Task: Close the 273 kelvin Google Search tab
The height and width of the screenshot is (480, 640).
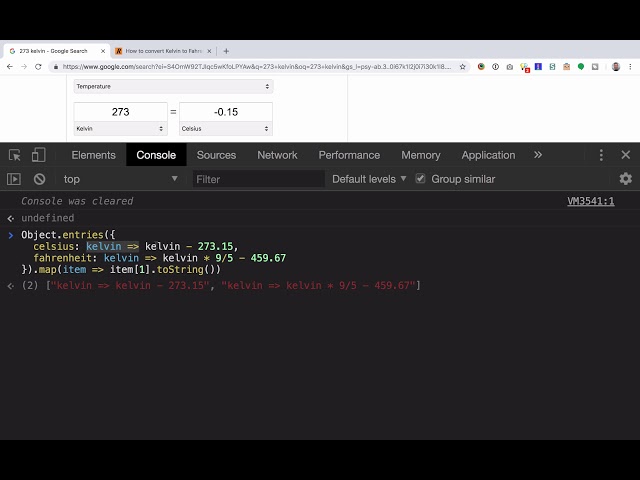Action: point(103,51)
